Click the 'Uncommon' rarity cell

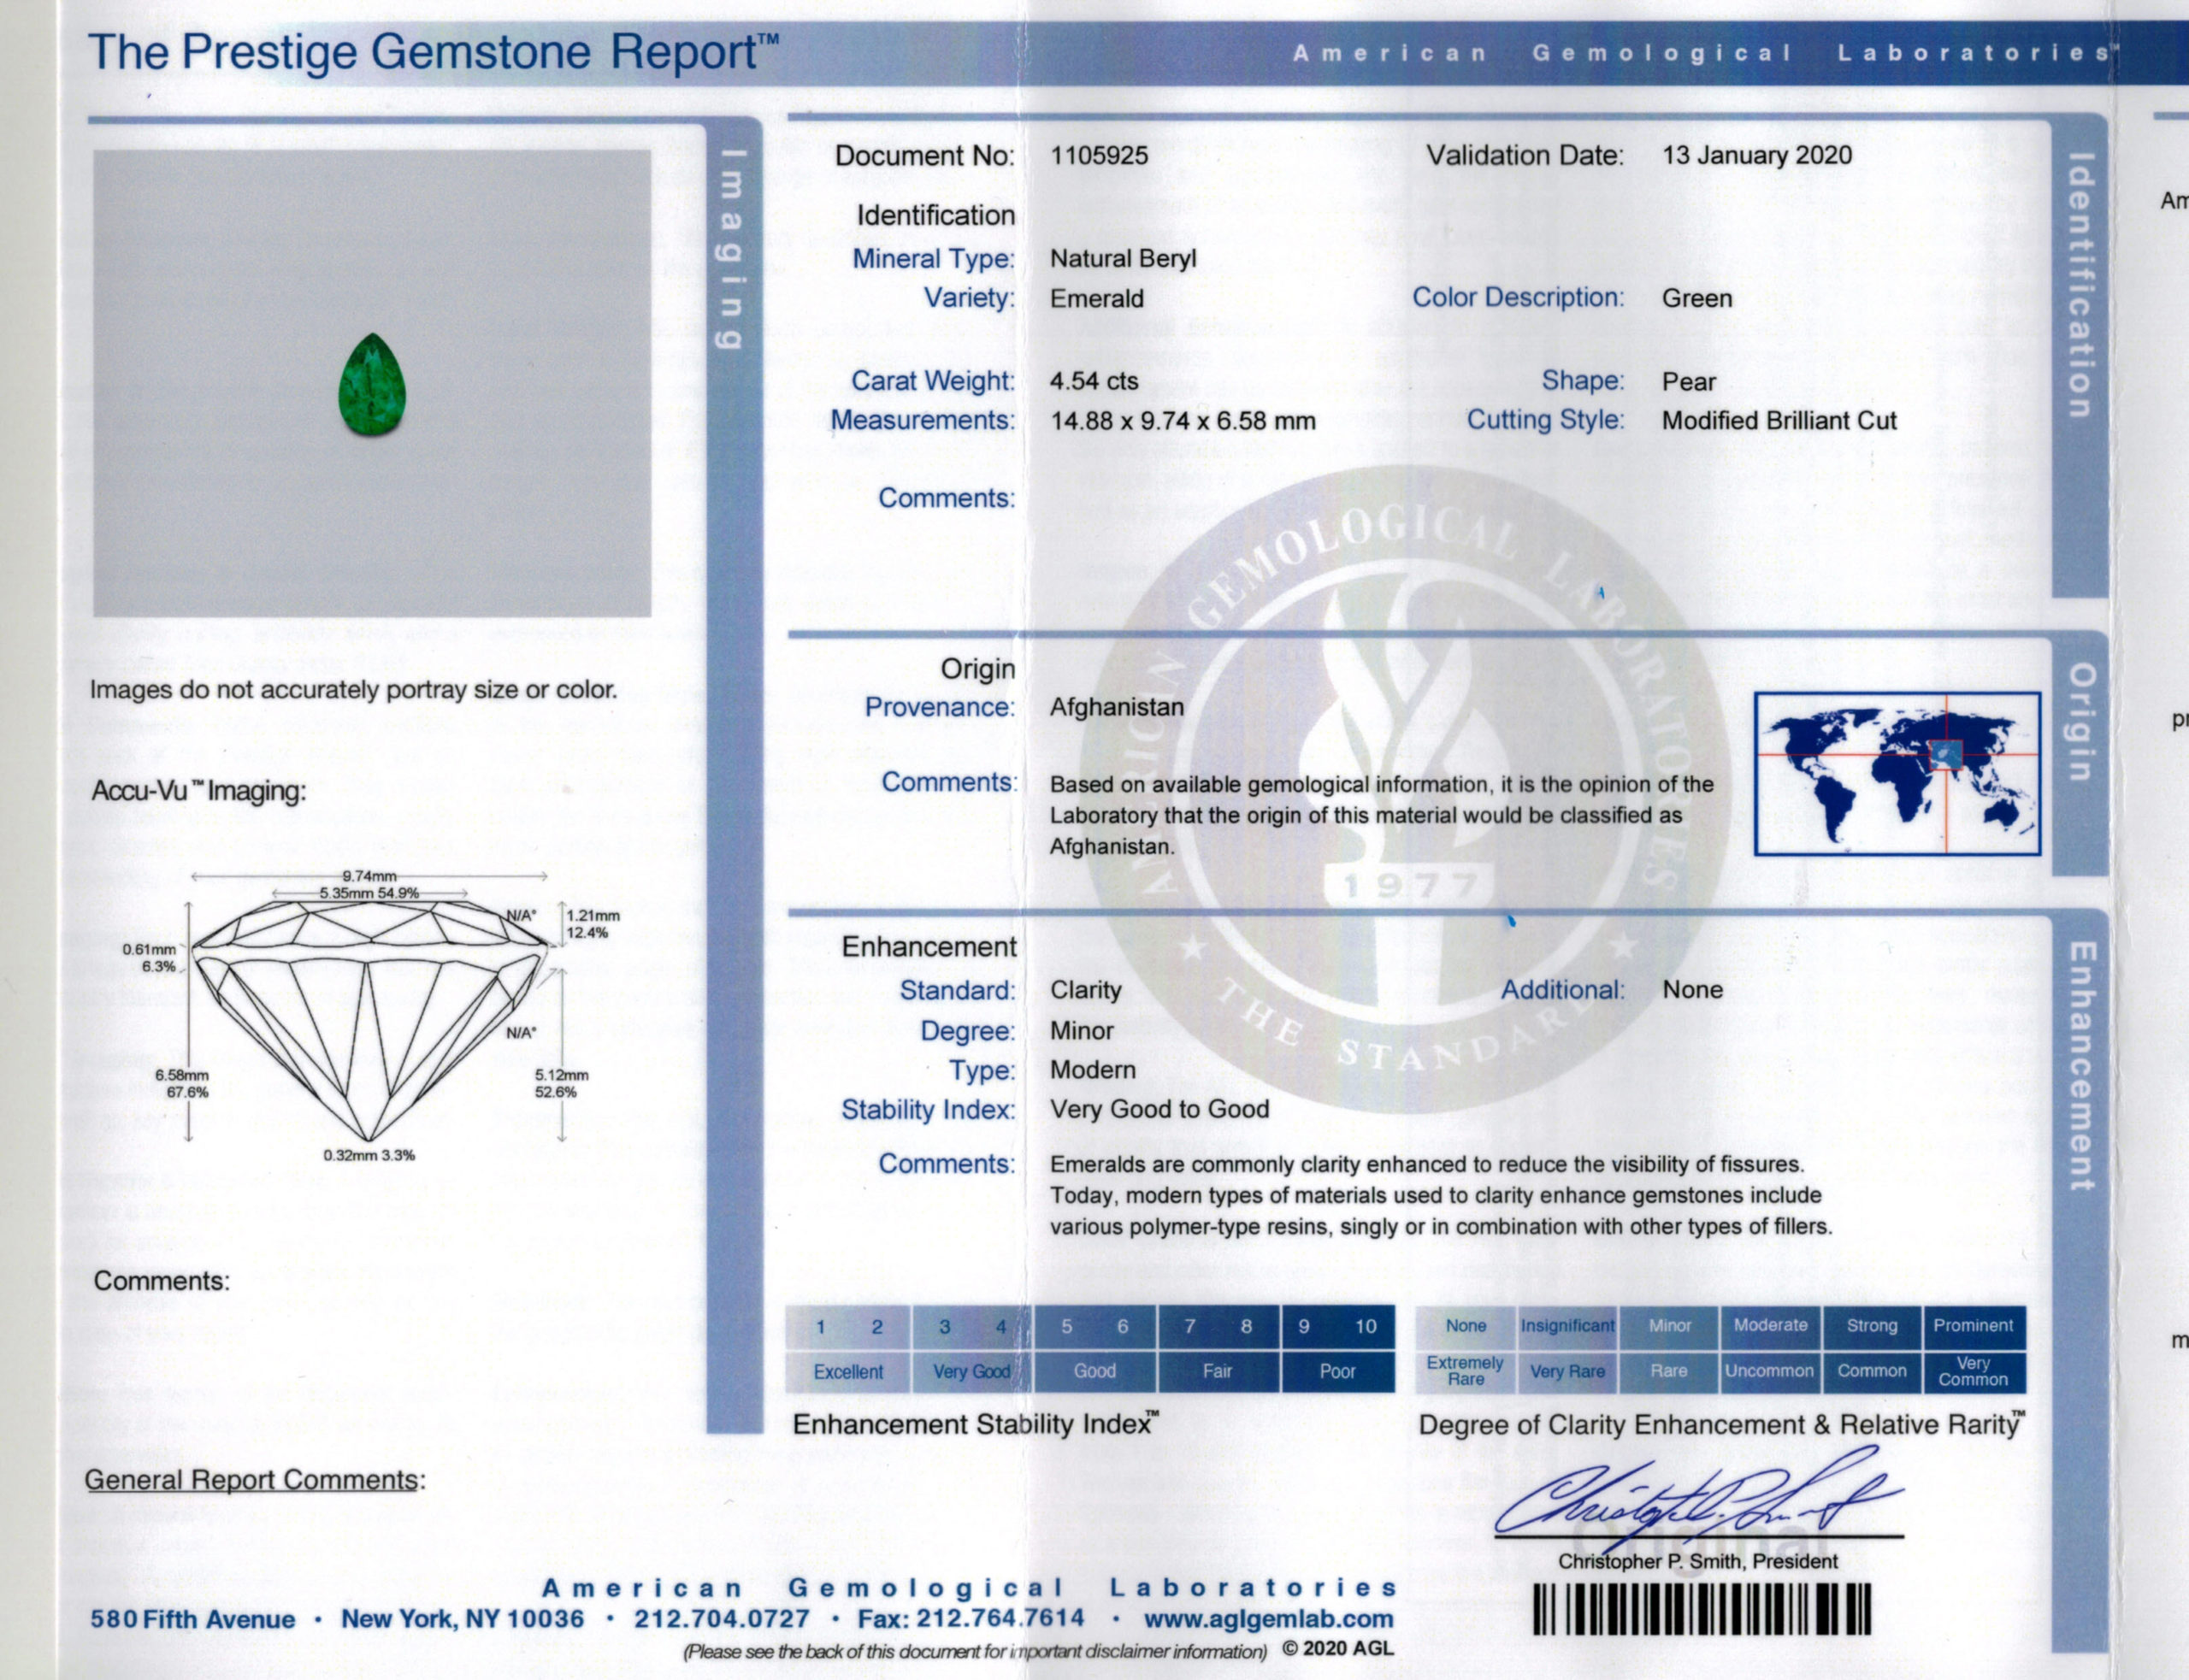pos(1770,1371)
